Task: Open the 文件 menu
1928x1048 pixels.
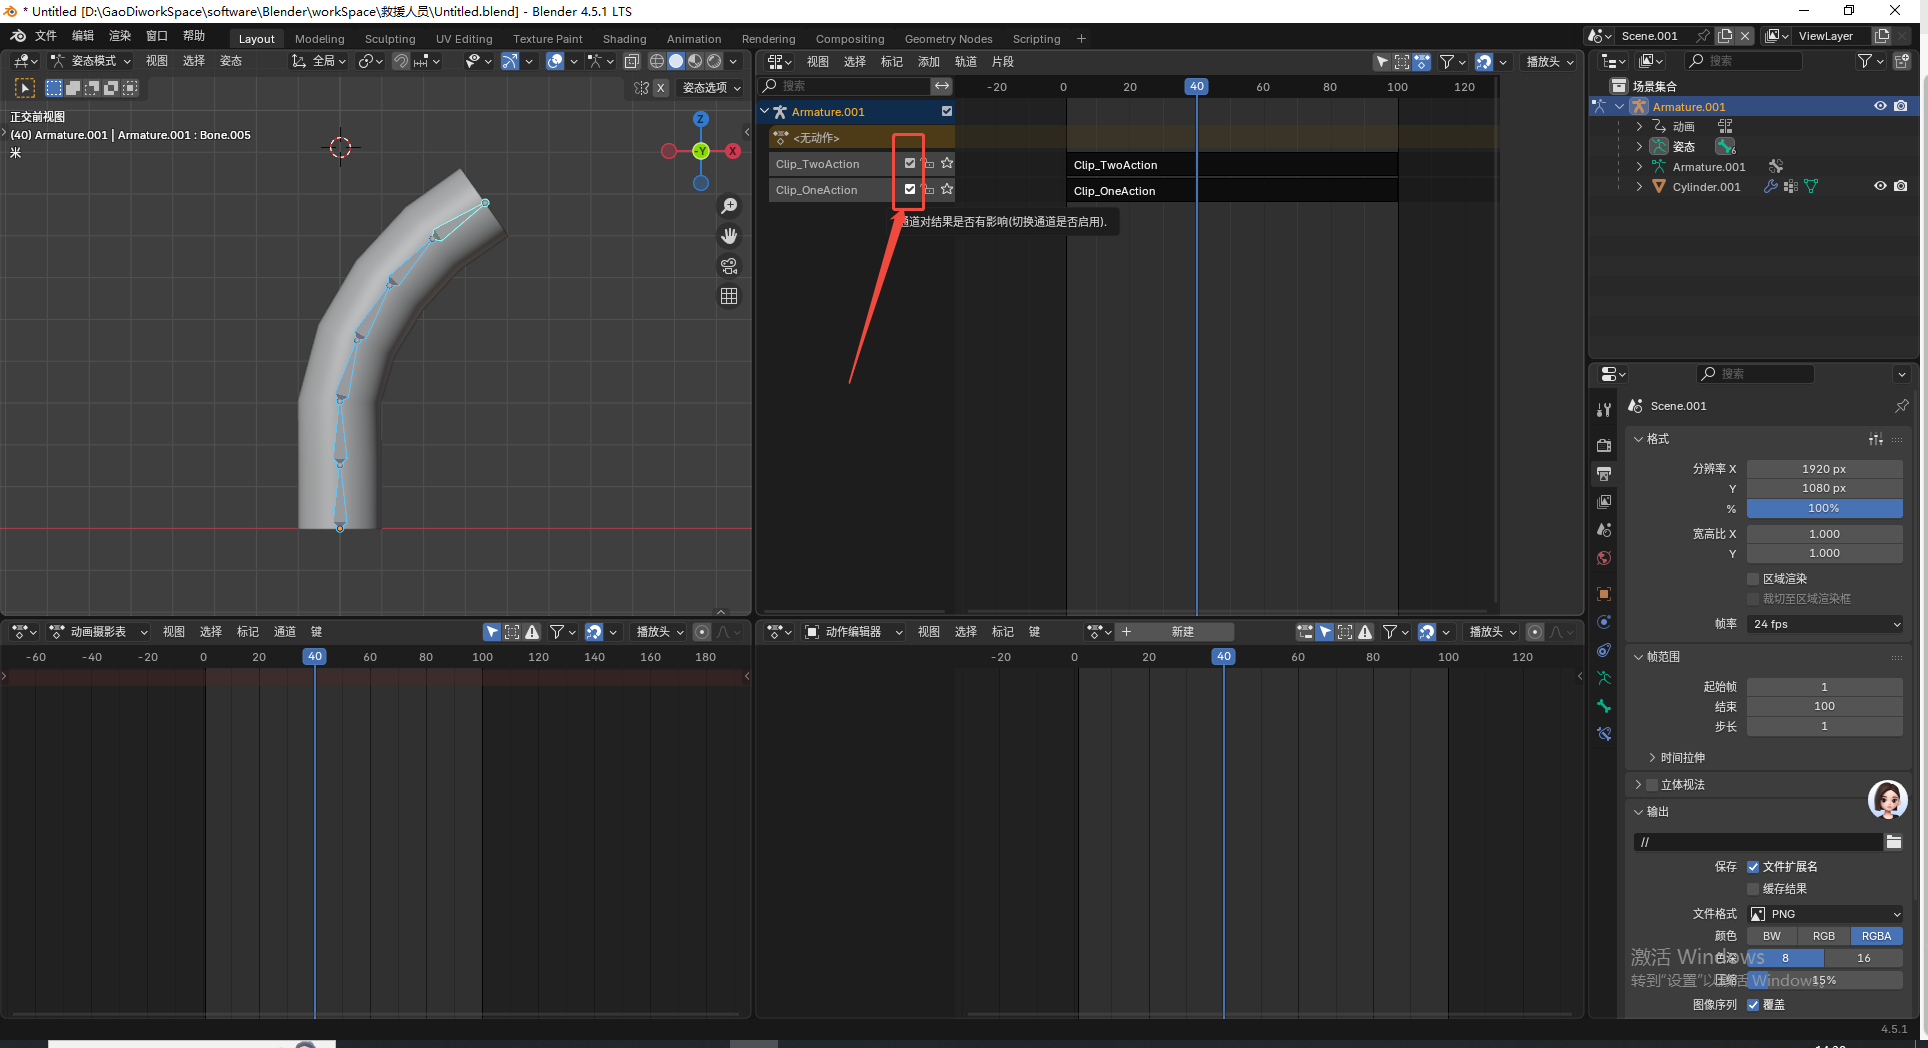Action: click(x=46, y=36)
